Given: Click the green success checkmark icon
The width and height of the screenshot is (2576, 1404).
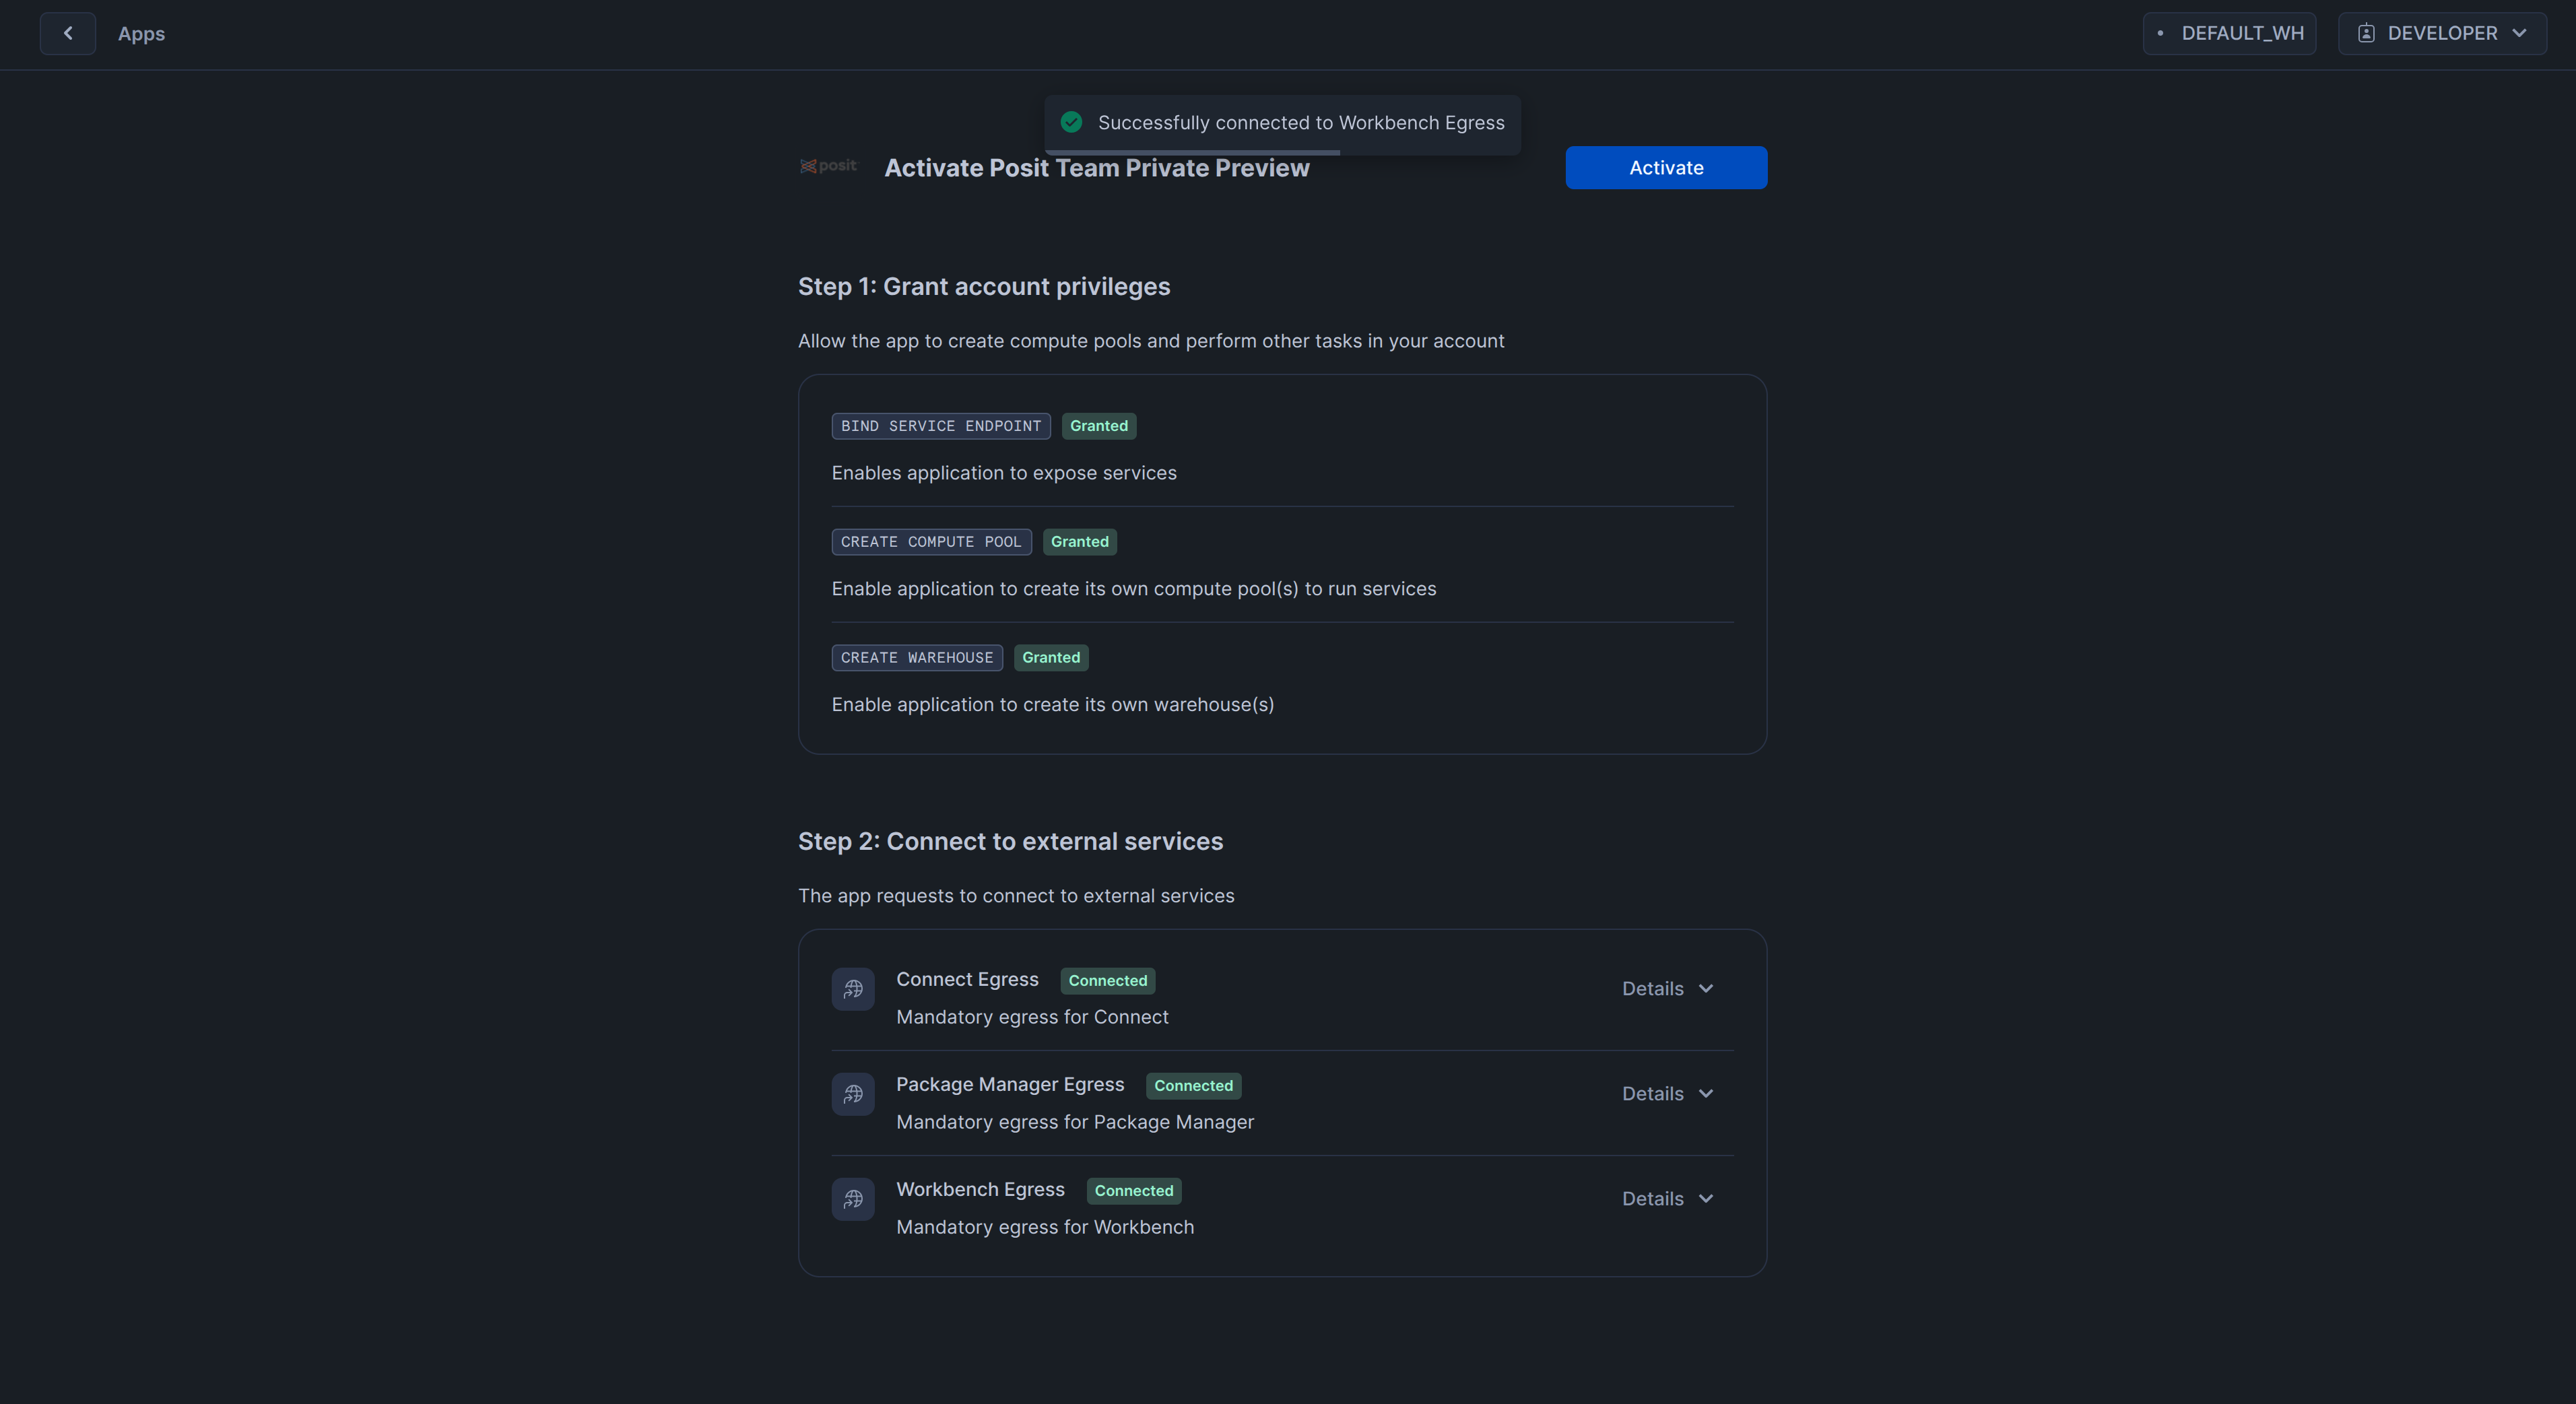Looking at the screenshot, I should (x=1071, y=122).
